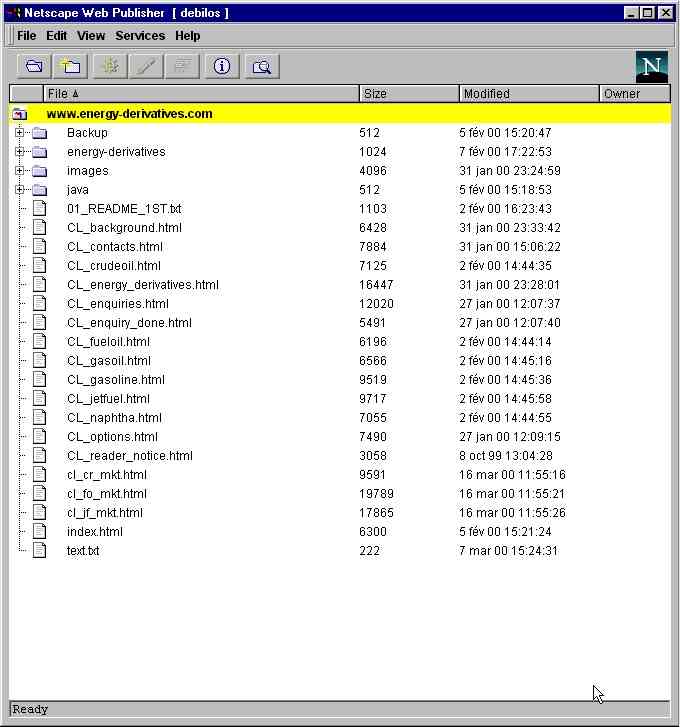Click the new folder toolbar icon

tap(70, 66)
